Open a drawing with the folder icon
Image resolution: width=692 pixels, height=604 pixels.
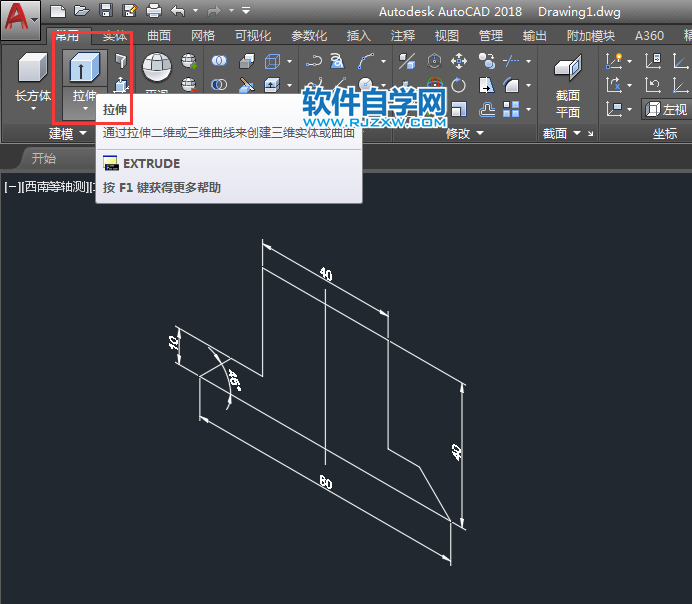tap(82, 11)
